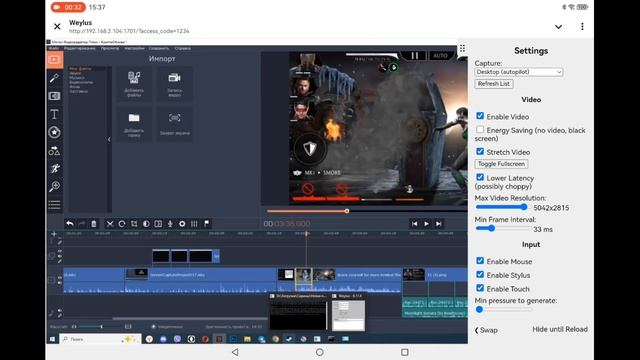The width and height of the screenshot is (640, 360).
Task: Click the Undo arrow in timeline toolbar
Action: click(70, 224)
